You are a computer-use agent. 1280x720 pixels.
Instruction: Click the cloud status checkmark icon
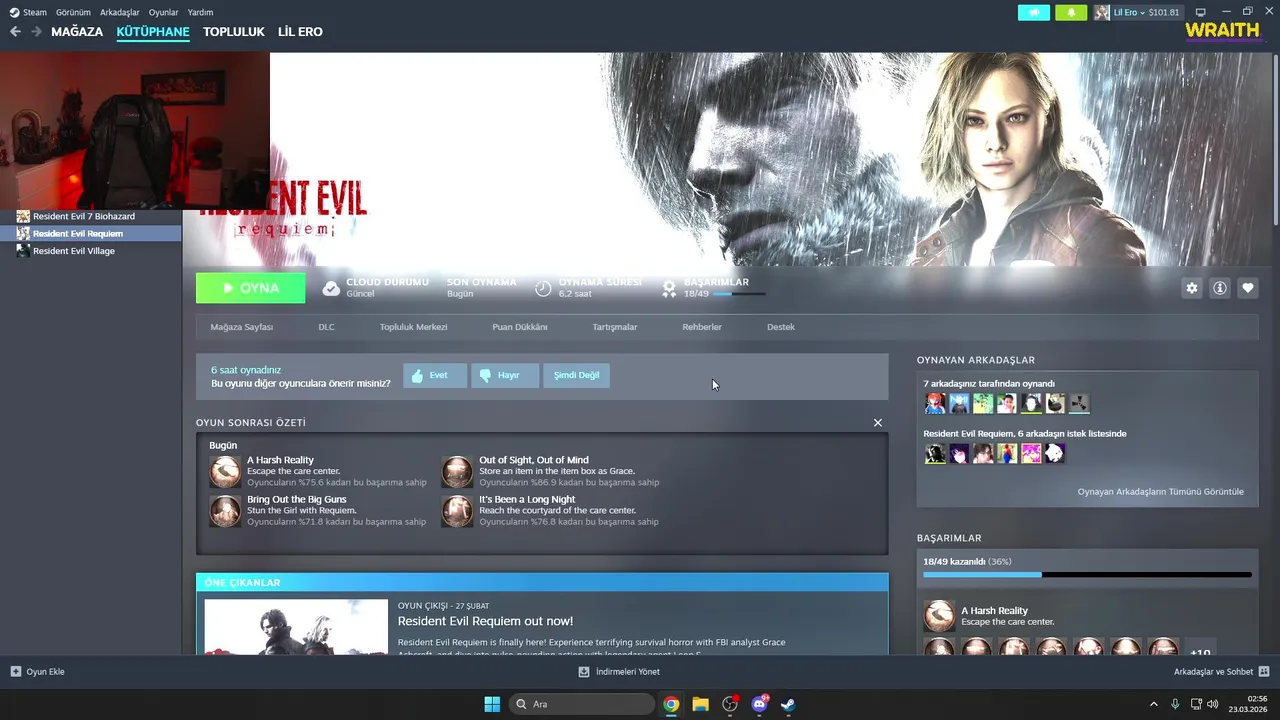pyautogui.click(x=331, y=288)
